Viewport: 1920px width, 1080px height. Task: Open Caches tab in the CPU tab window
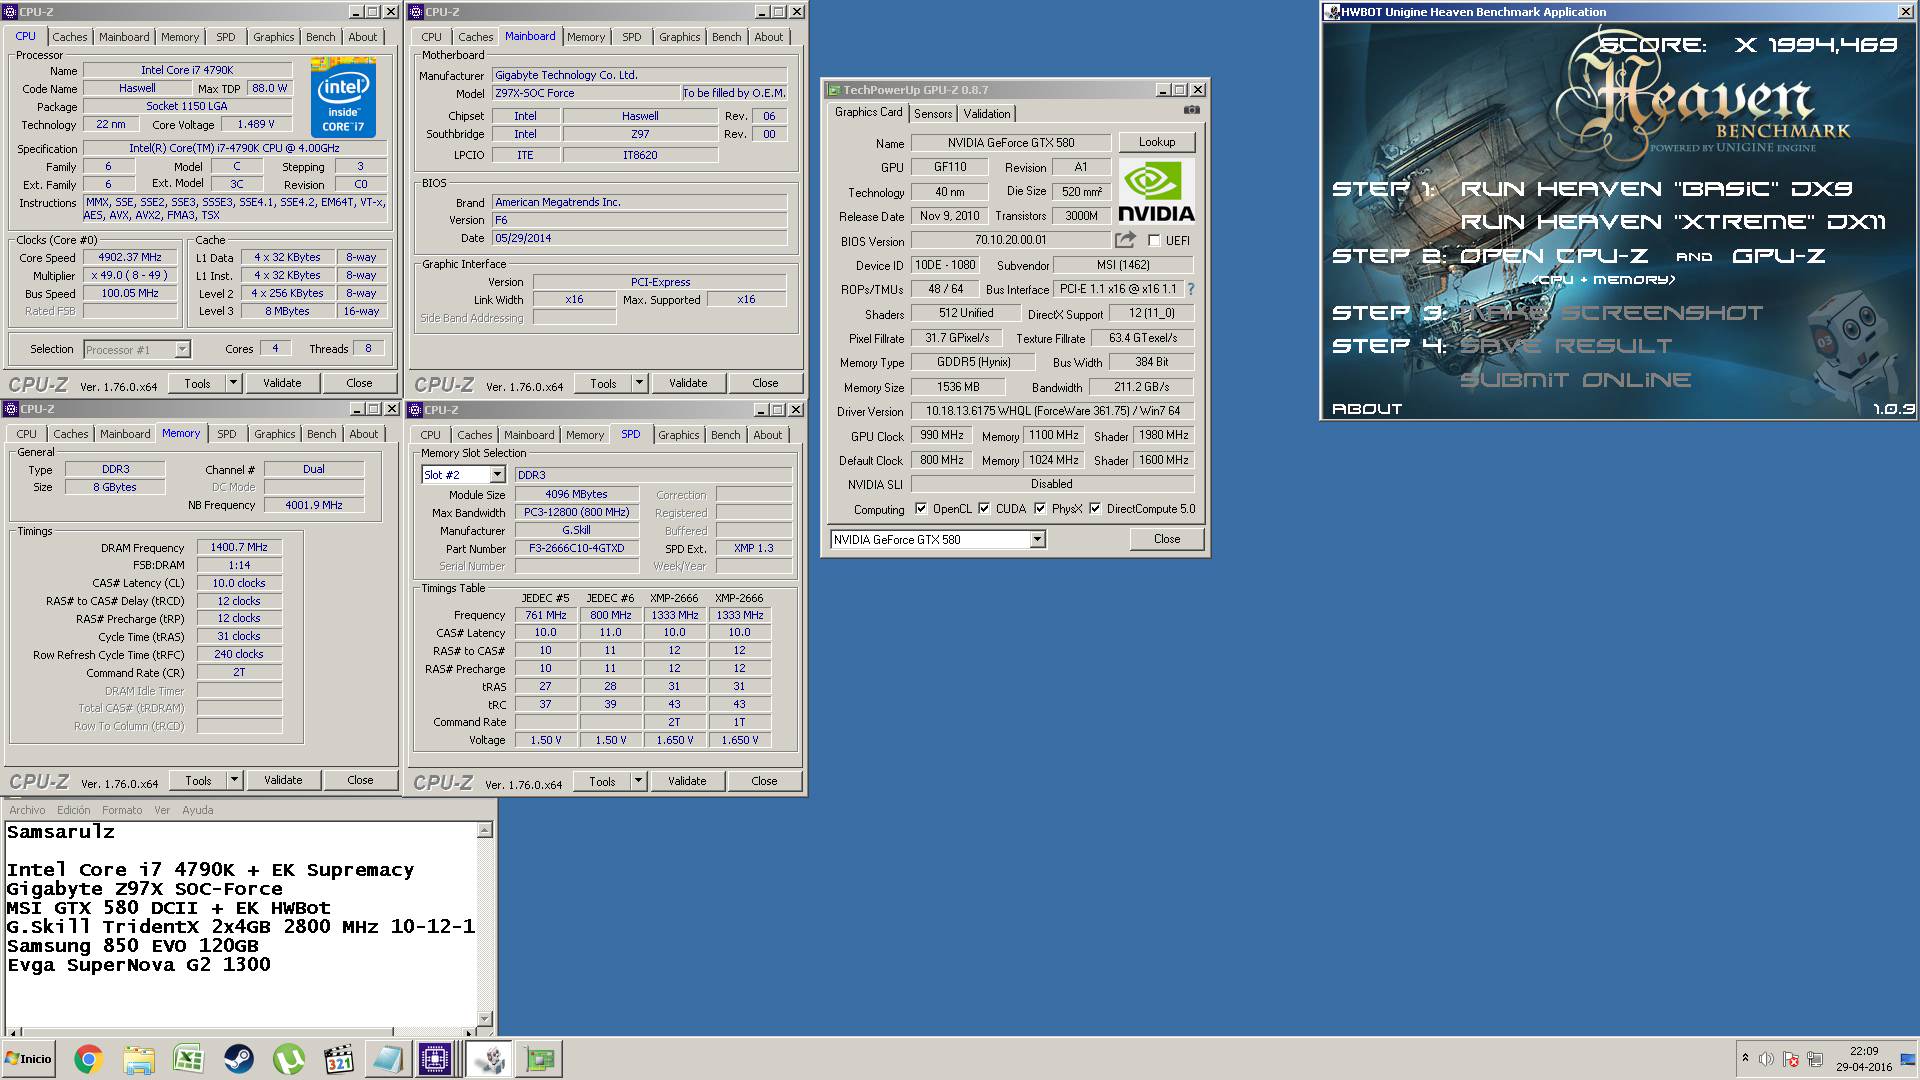pos(70,37)
